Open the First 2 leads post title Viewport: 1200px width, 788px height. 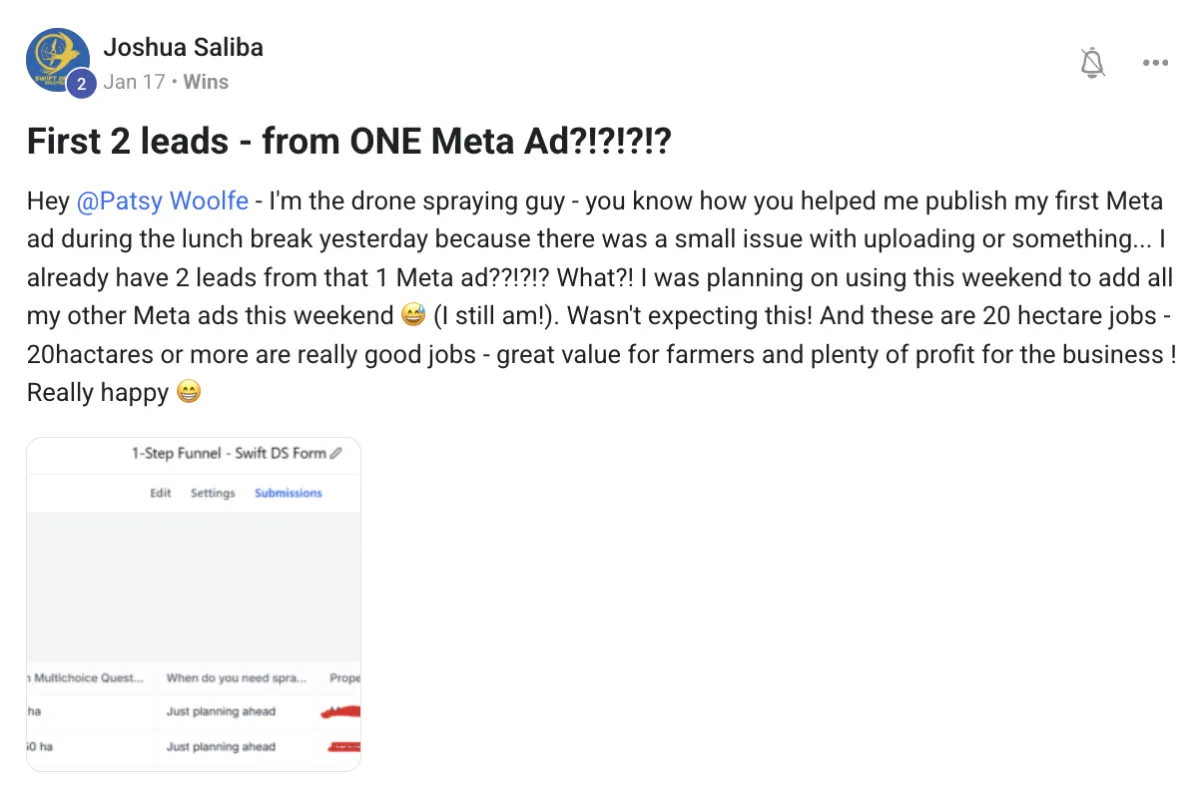pyautogui.click(x=349, y=142)
